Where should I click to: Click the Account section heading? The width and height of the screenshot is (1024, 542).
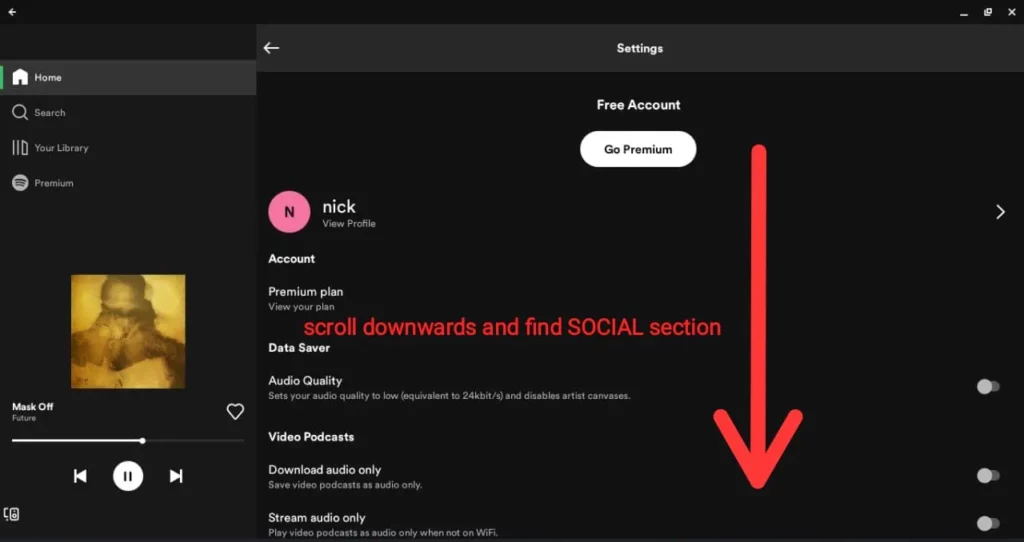pyautogui.click(x=291, y=259)
